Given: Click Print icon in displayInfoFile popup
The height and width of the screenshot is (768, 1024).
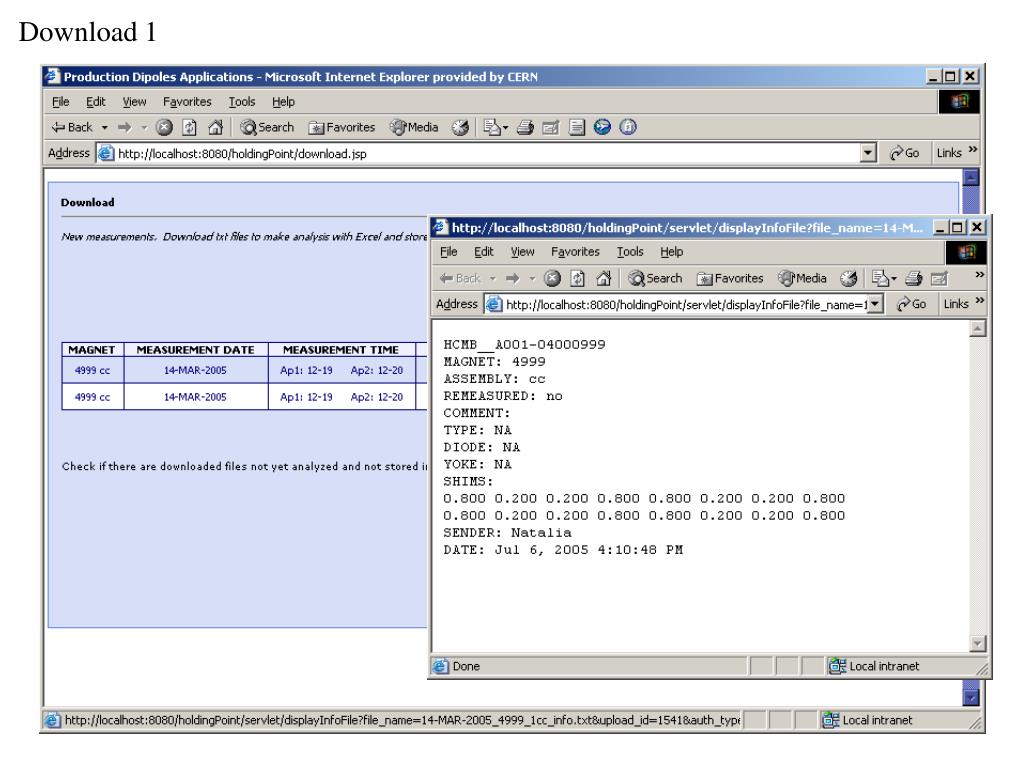Looking at the screenshot, I should click(x=914, y=278).
